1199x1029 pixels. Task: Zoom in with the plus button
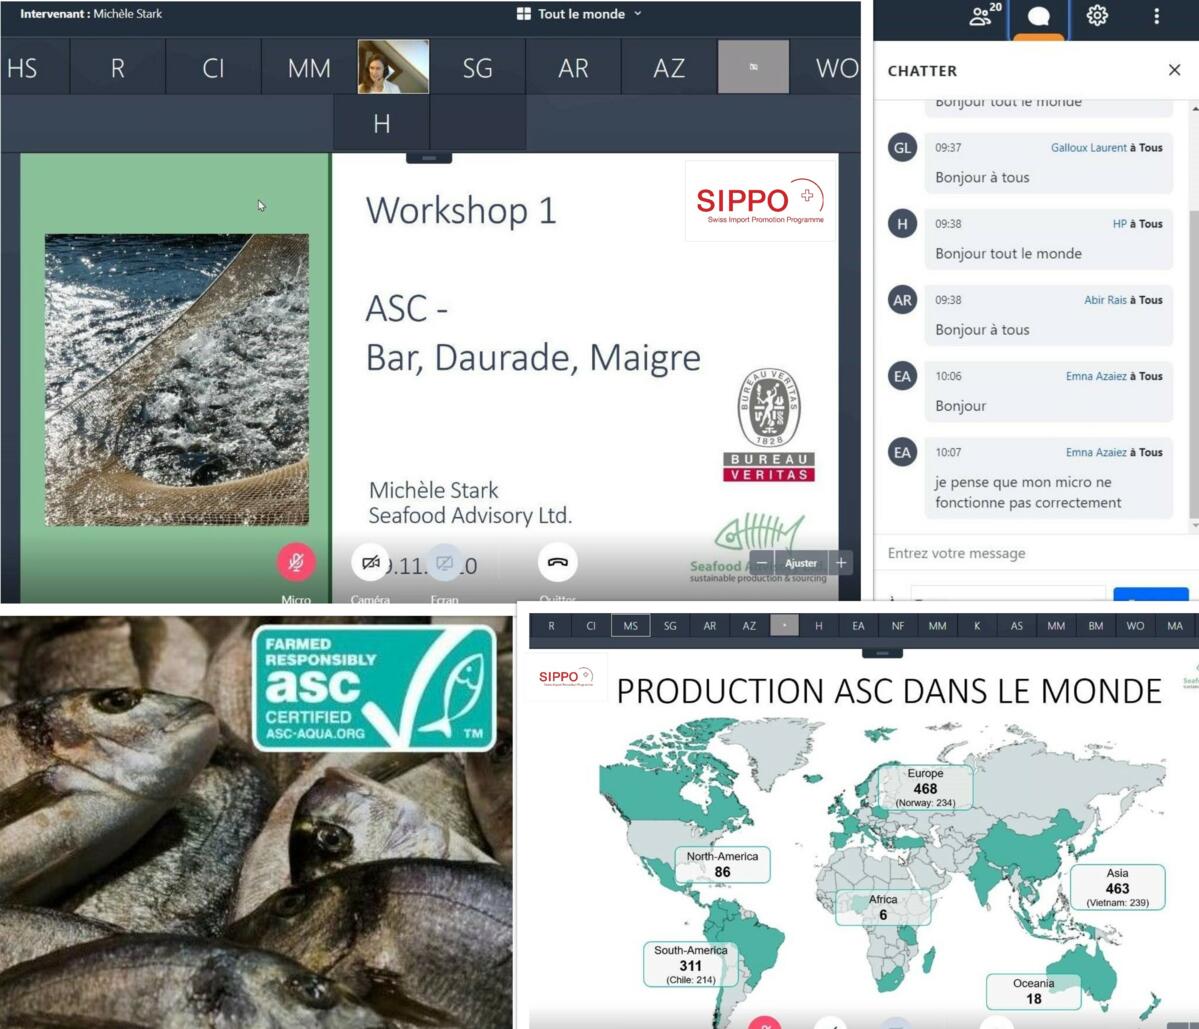coord(841,563)
